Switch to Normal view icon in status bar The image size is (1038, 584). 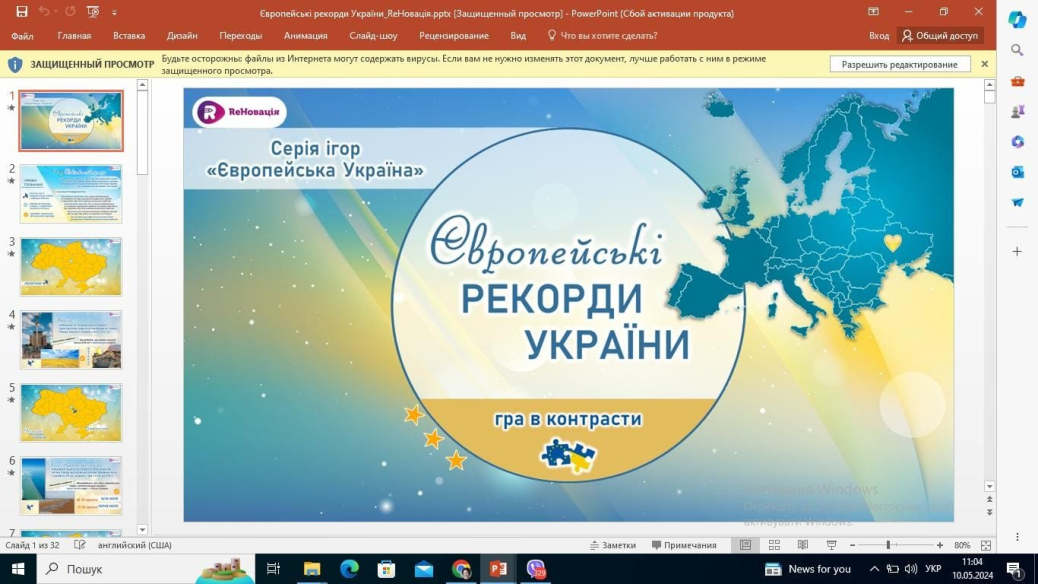745,545
